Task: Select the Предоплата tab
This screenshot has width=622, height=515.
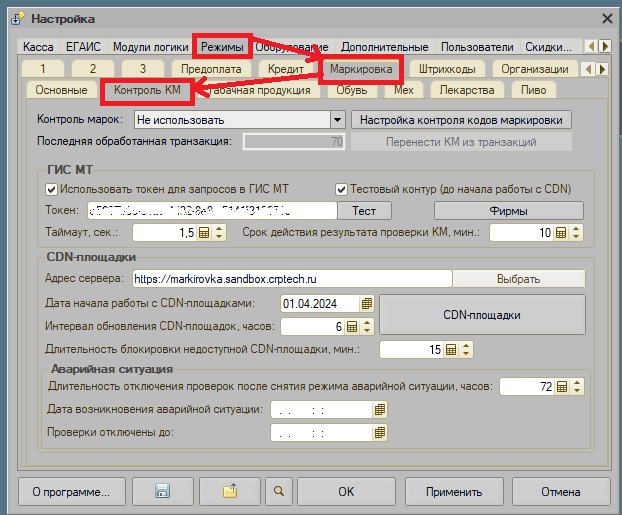Action: (x=211, y=69)
